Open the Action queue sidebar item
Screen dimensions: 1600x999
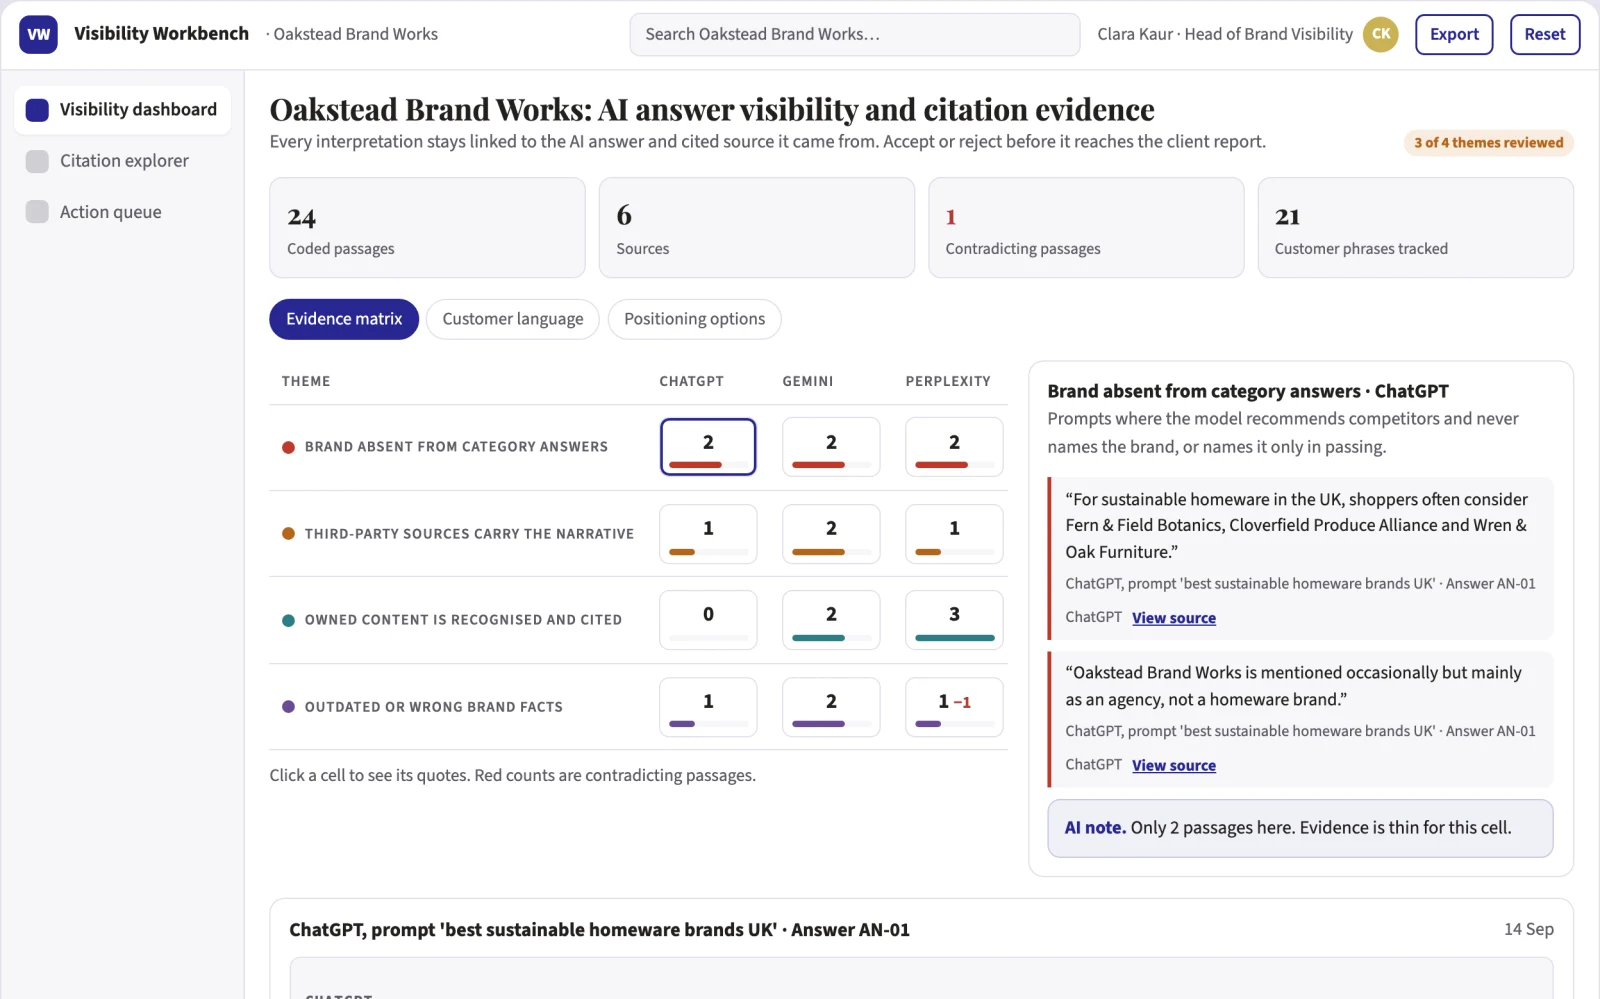[122, 212]
